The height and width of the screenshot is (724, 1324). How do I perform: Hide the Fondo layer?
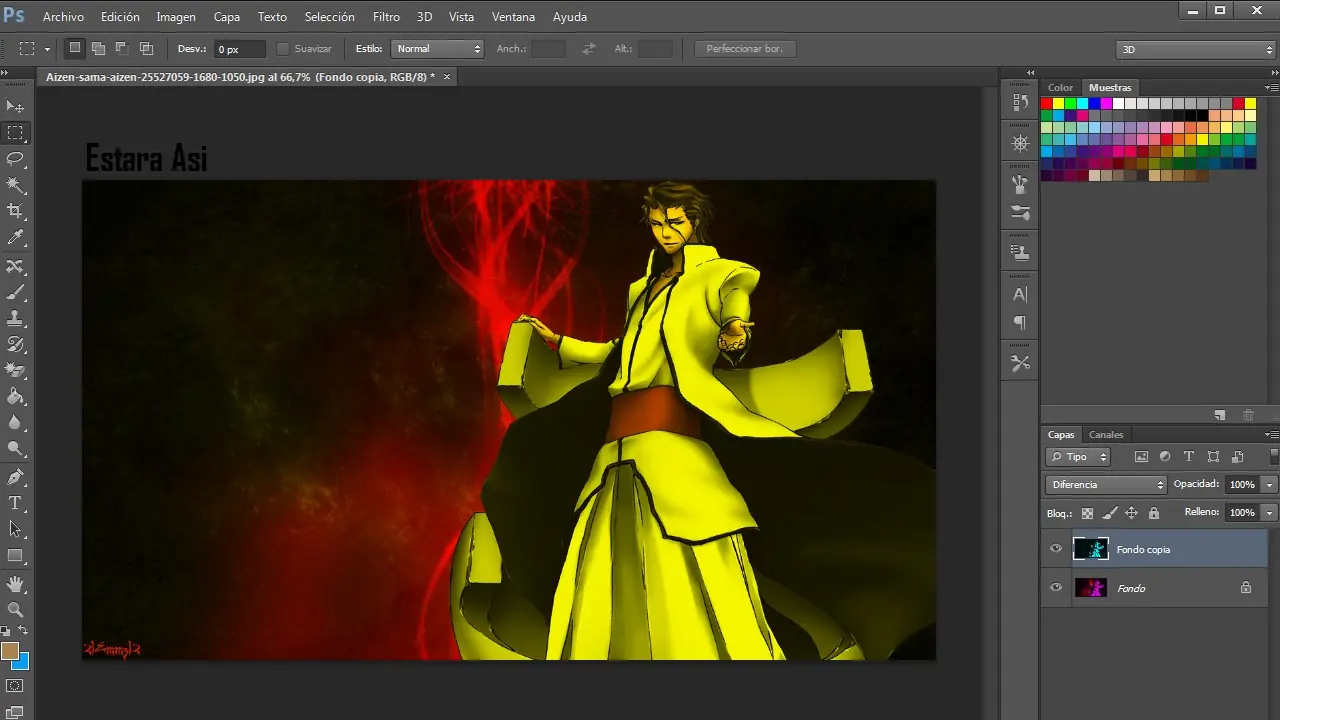coord(1056,588)
